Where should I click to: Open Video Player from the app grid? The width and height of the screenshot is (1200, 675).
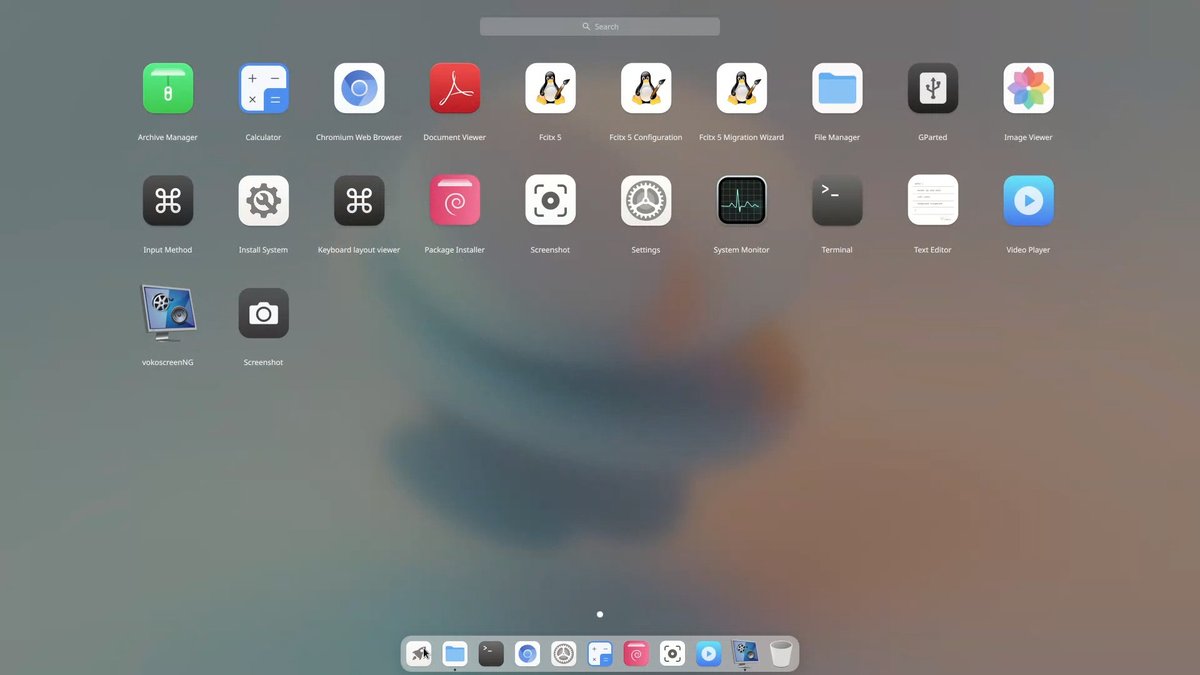coord(1028,201)
